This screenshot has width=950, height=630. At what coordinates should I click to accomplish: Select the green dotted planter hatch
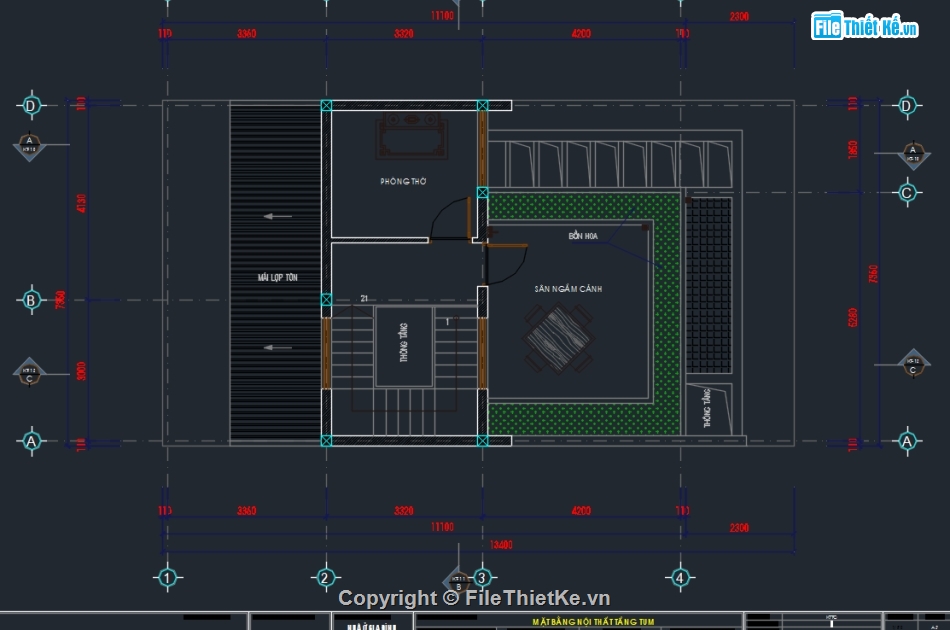point(666,313)
